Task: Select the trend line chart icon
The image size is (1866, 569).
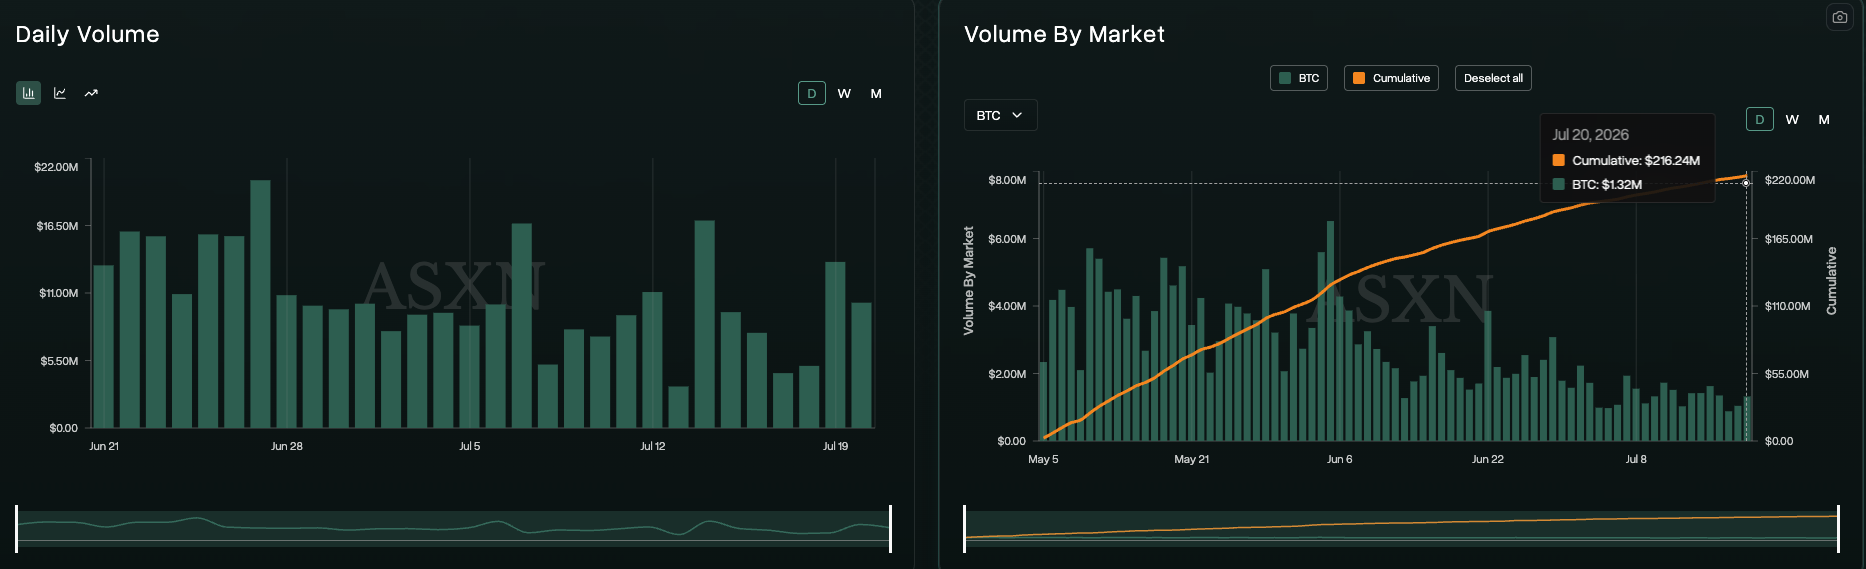Action: pos(91,93)
